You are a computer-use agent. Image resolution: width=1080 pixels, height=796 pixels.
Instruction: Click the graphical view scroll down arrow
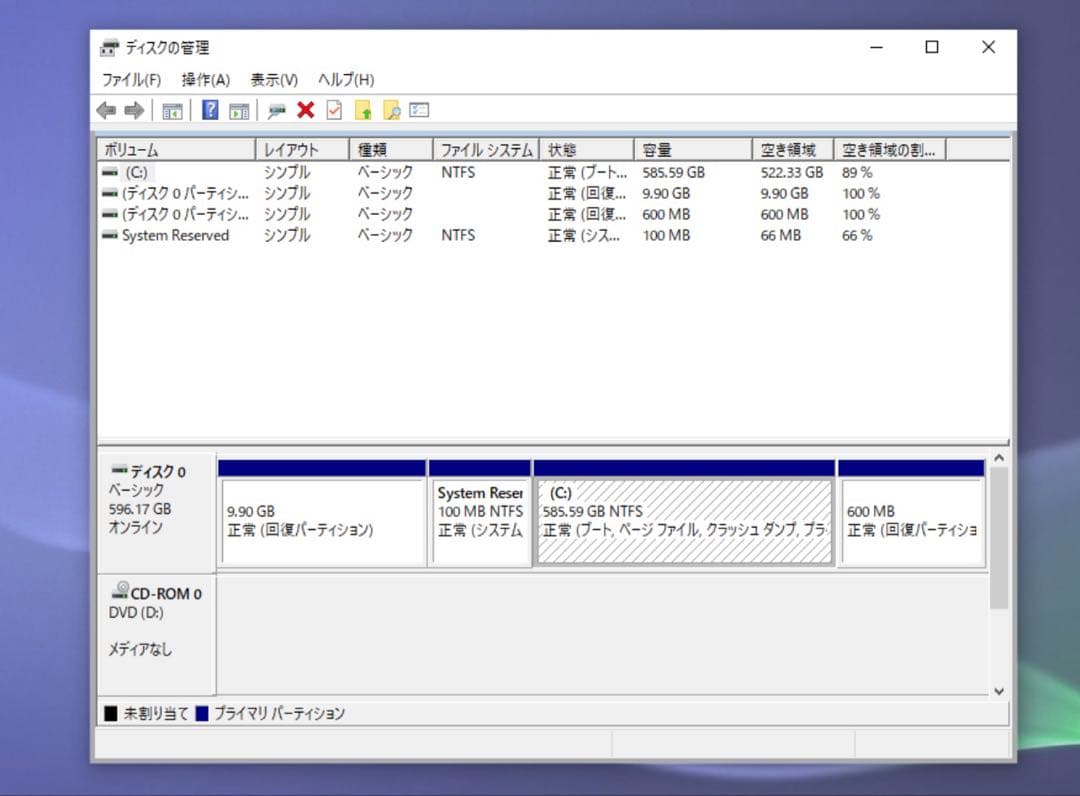pyautogui.click(x=999, y=691)
